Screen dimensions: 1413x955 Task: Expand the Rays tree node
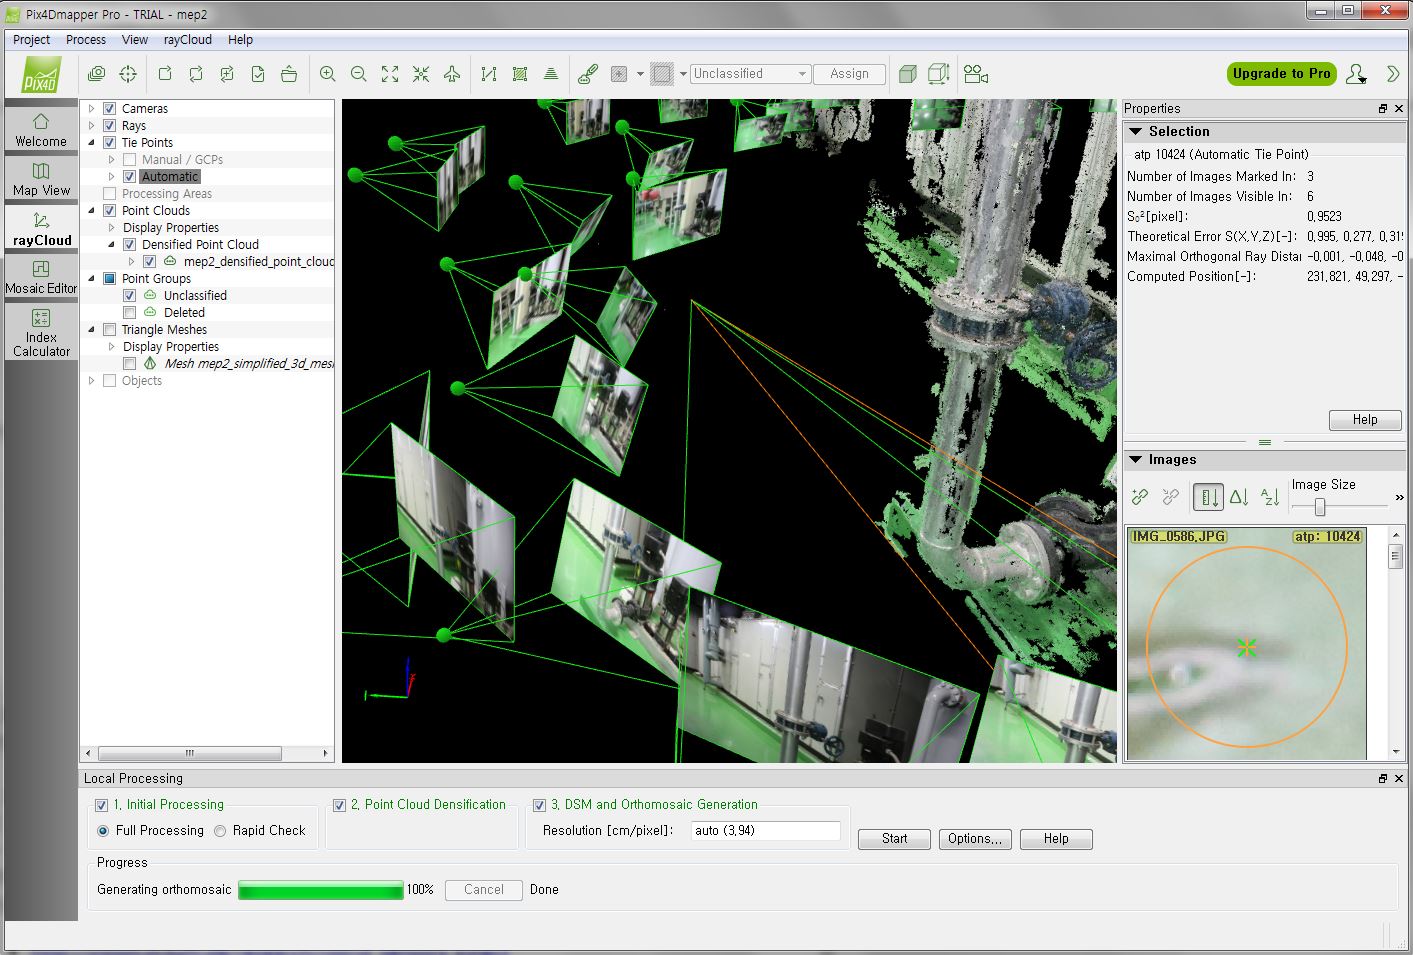point(92,125)
